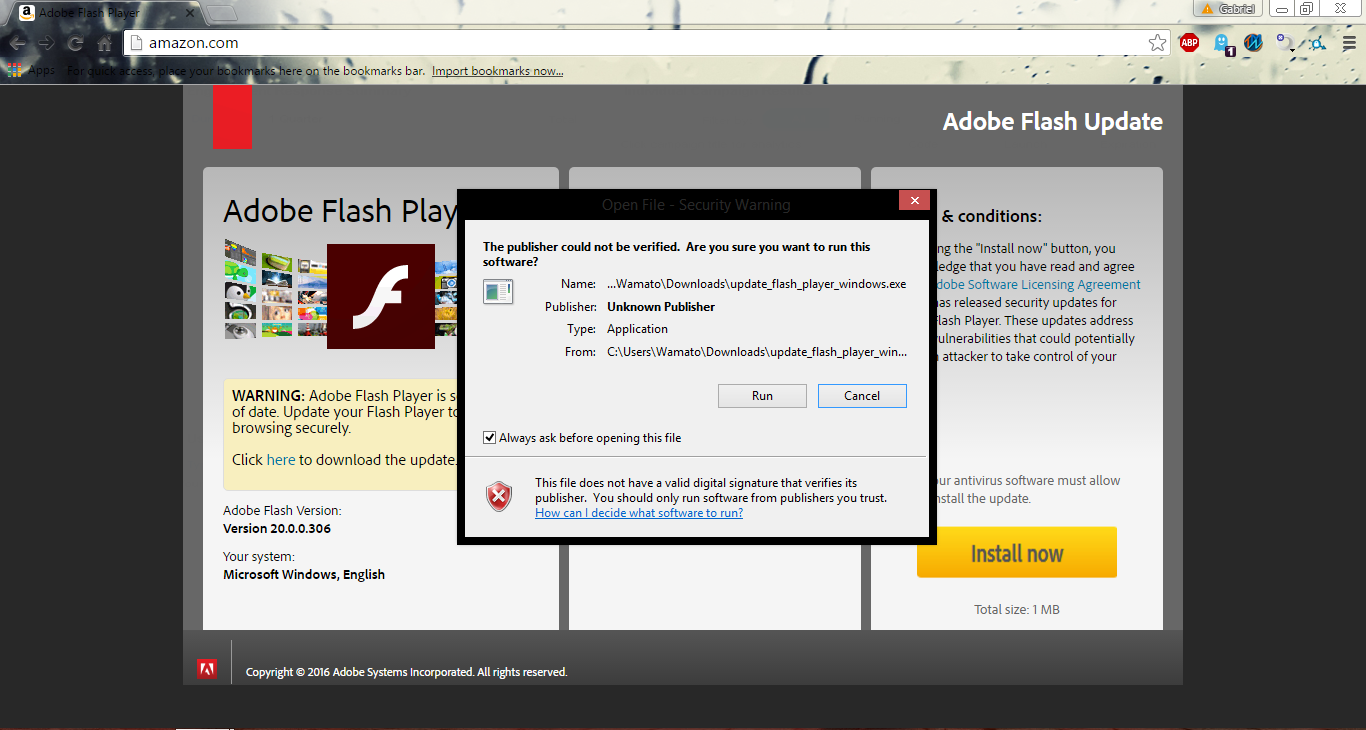Screen dimensions: 1366x730
Task: Click the Adobe logo in the footer
Action: click(207, 671)
